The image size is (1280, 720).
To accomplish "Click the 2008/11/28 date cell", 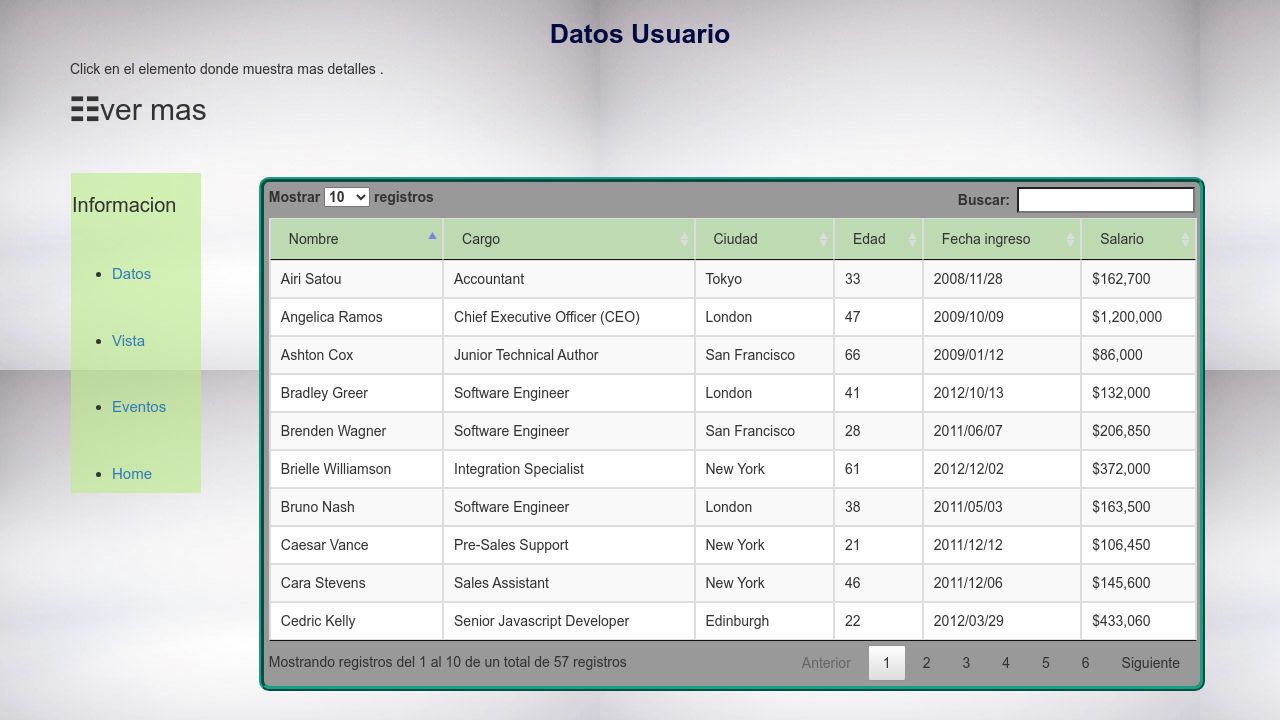I will (x=1002, y=279).
